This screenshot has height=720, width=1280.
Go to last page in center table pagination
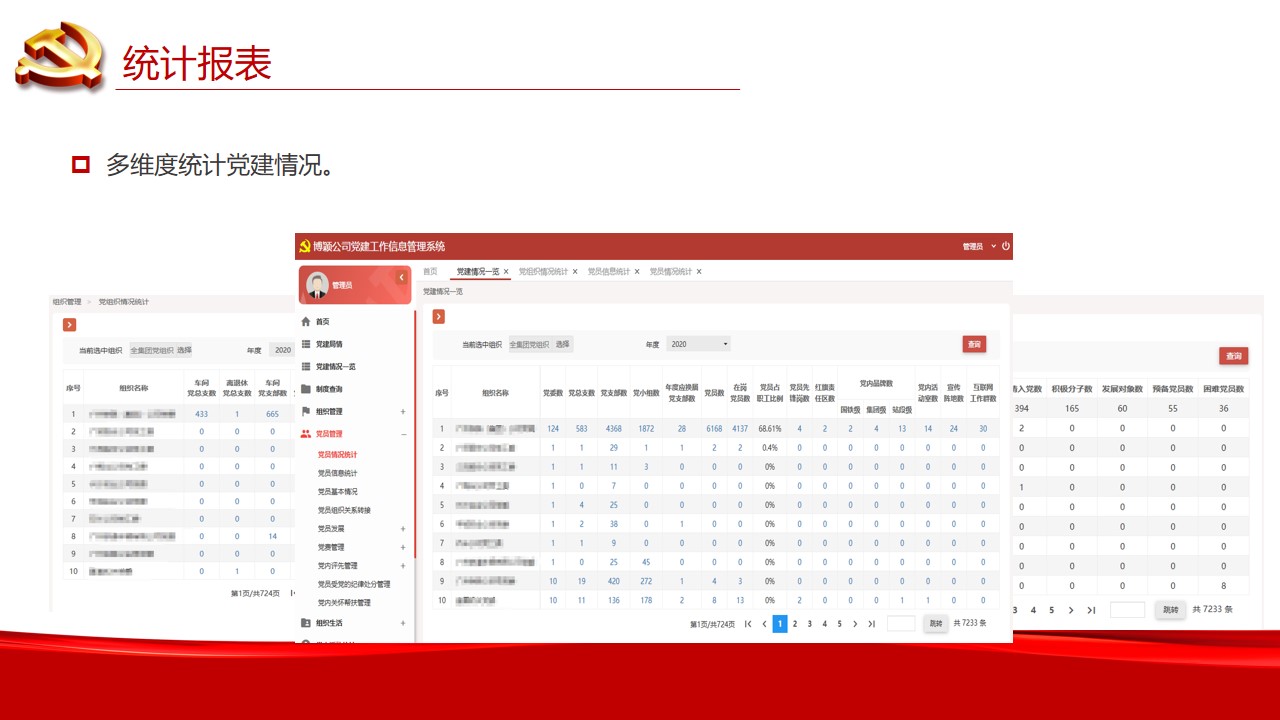(x=871, y=624)
